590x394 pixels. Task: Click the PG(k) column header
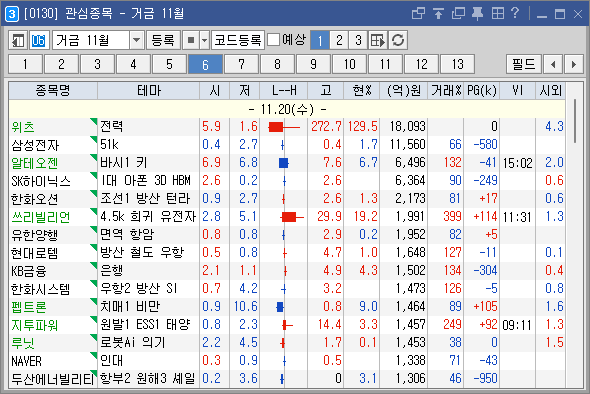pos(482,91)
